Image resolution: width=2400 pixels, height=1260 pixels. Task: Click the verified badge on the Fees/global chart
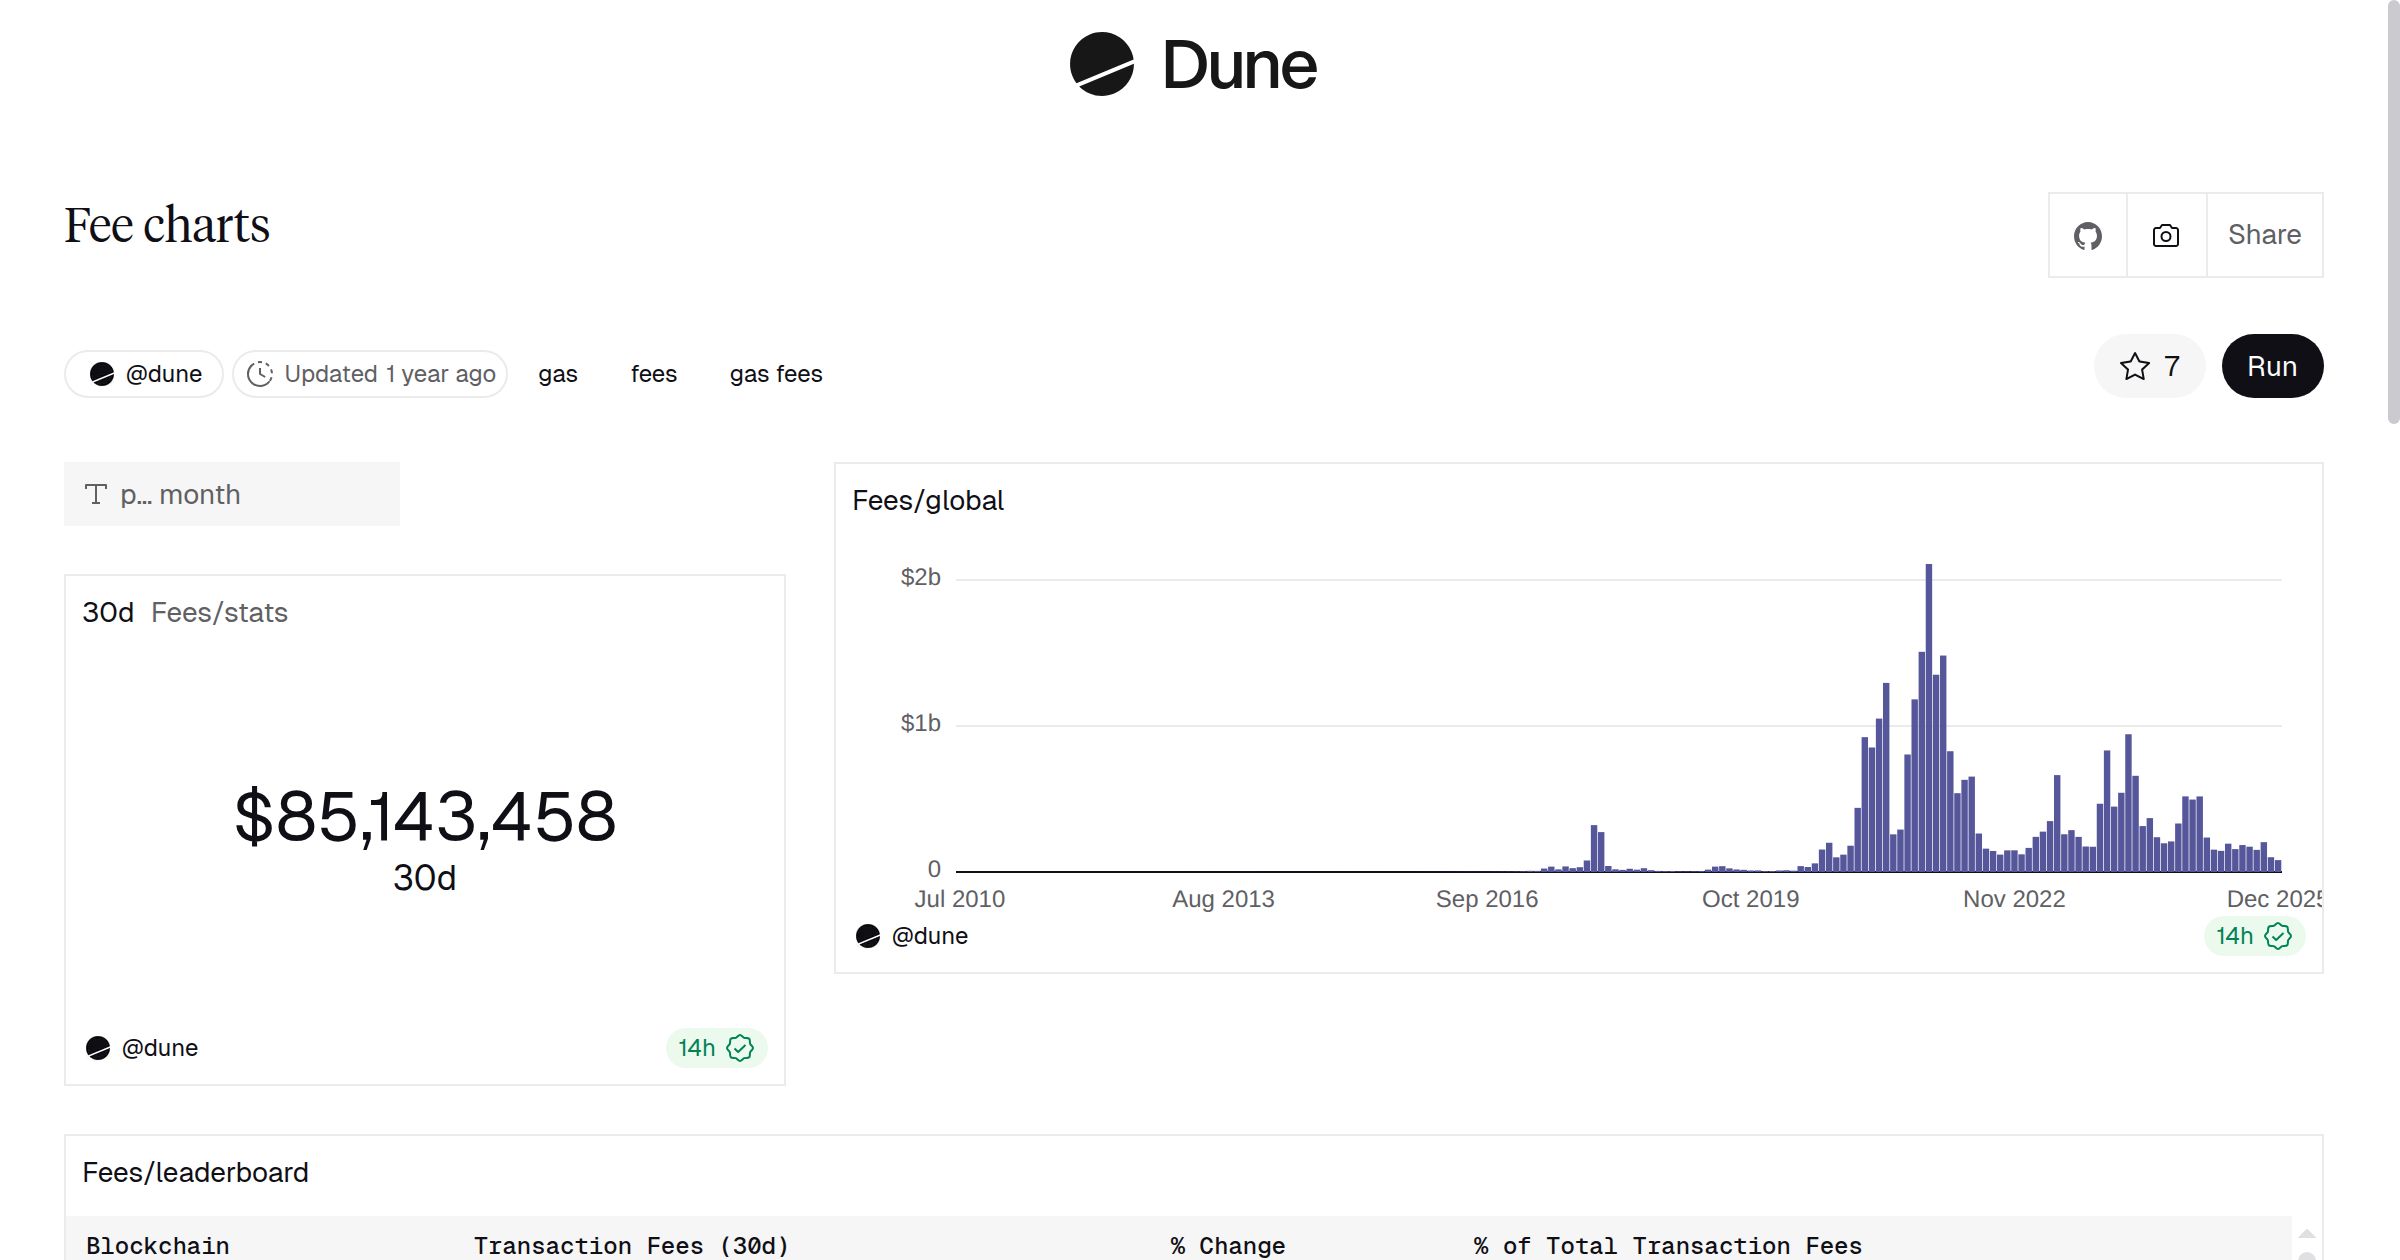2278,935
